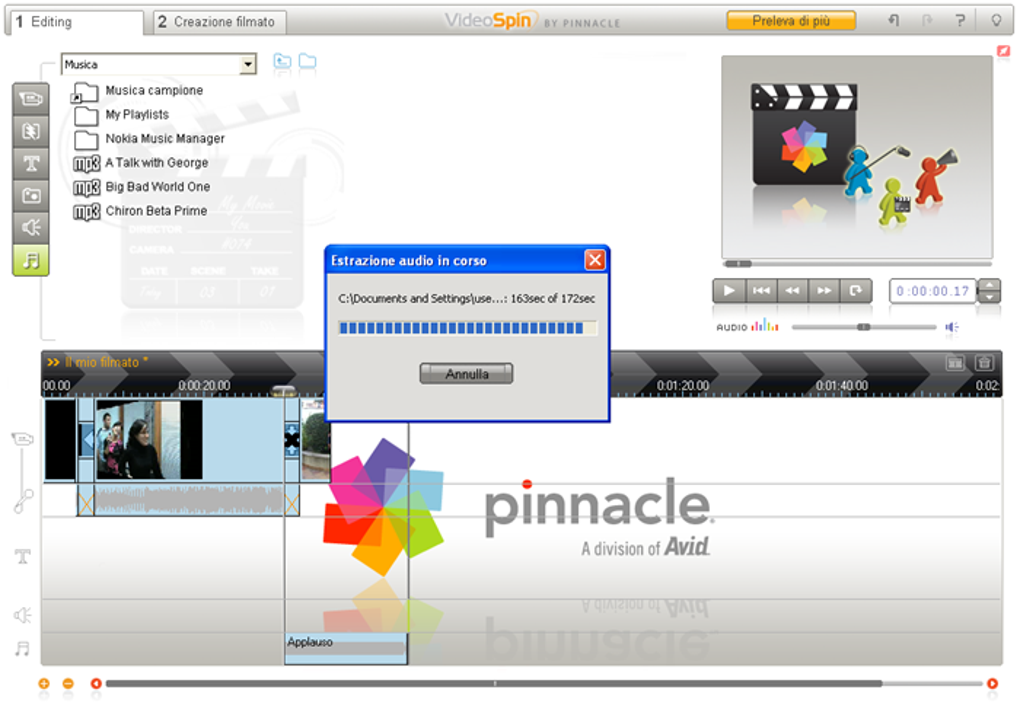Click the preview scrubber bar
This screenshot has width=1020, height=715.
(857, 263)
